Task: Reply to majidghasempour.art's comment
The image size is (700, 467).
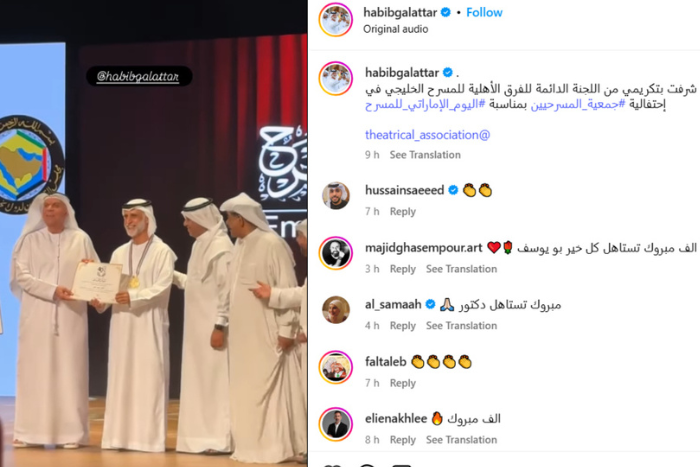Action: (x=403, y=269)
